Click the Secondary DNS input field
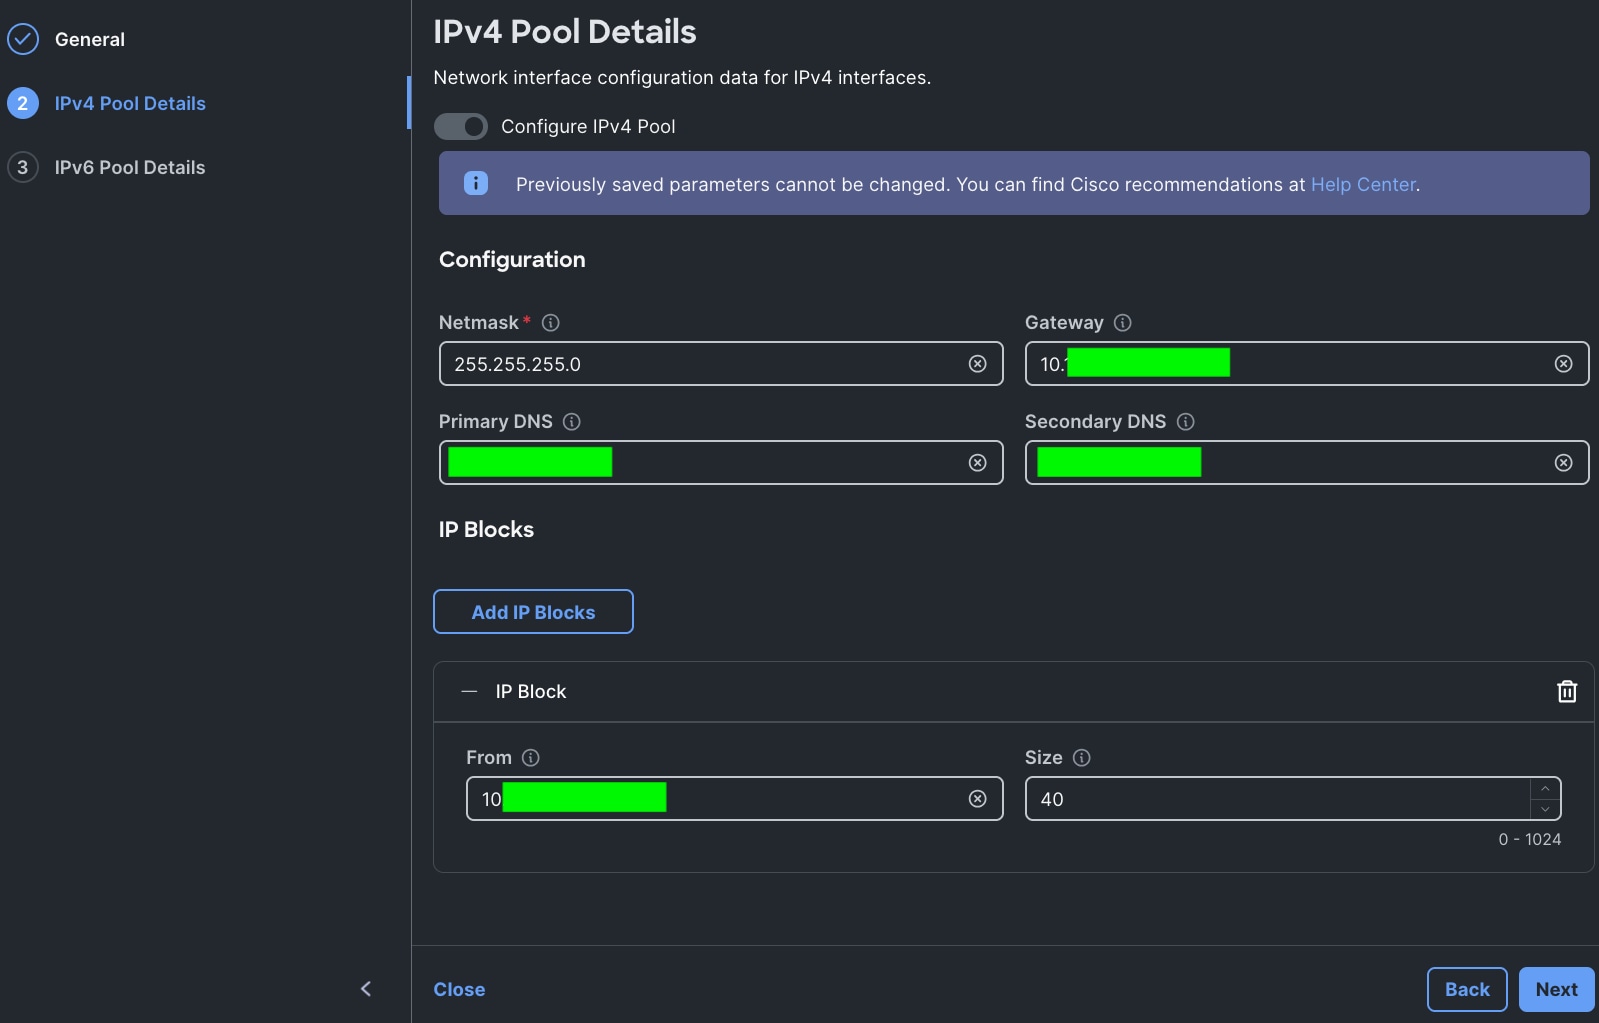 coord(1307,463)
